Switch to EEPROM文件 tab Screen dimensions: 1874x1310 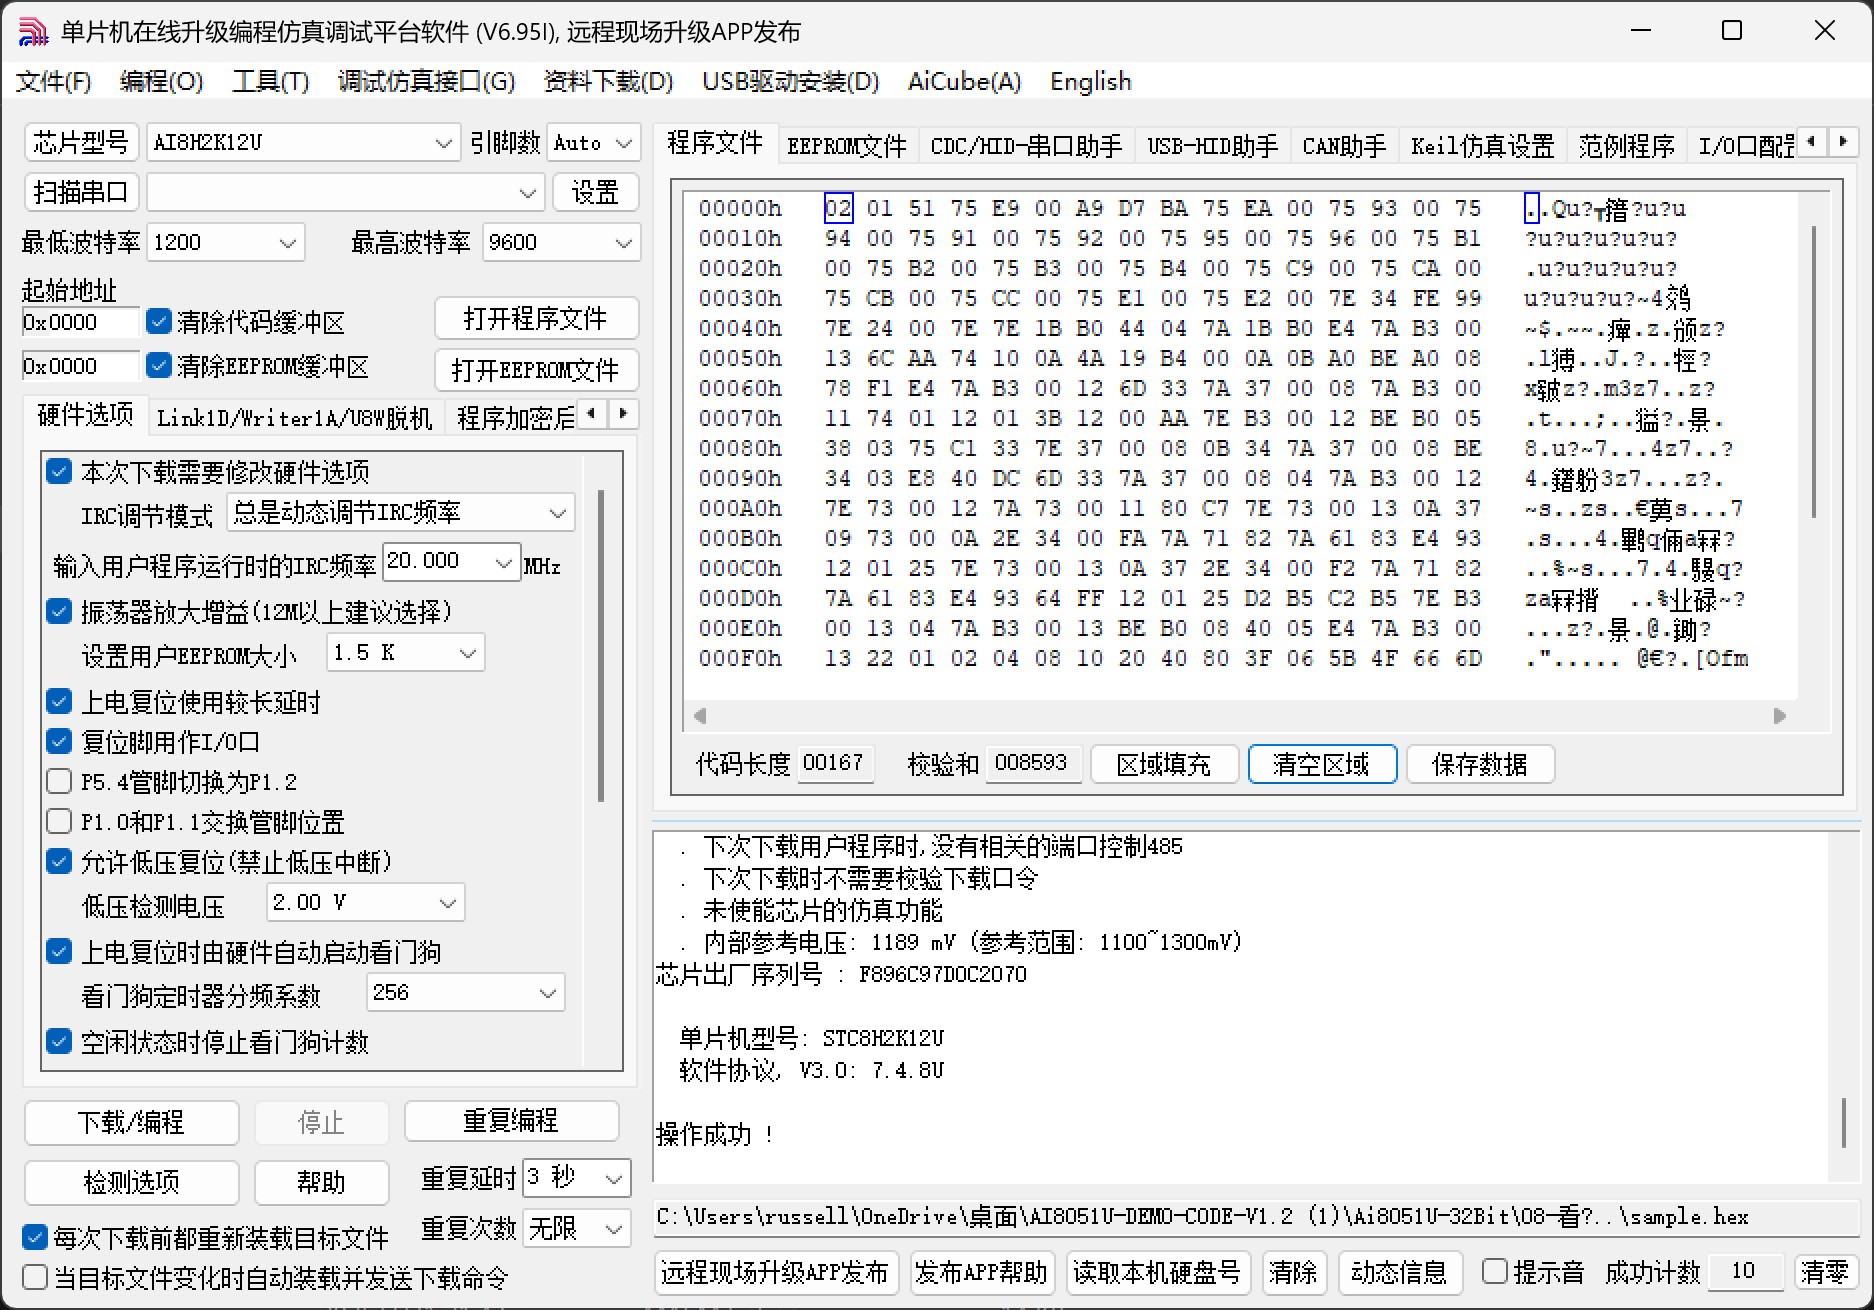tap(846, 146)
